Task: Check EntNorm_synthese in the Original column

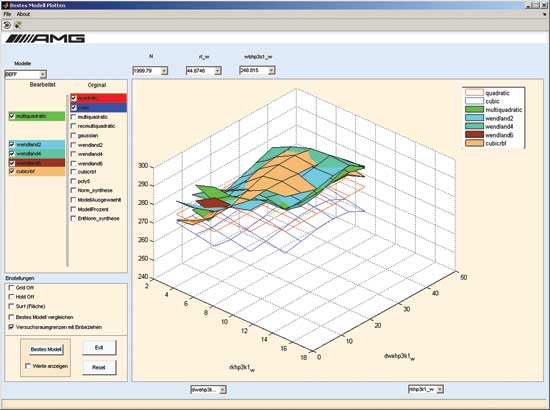Action: 73,219
